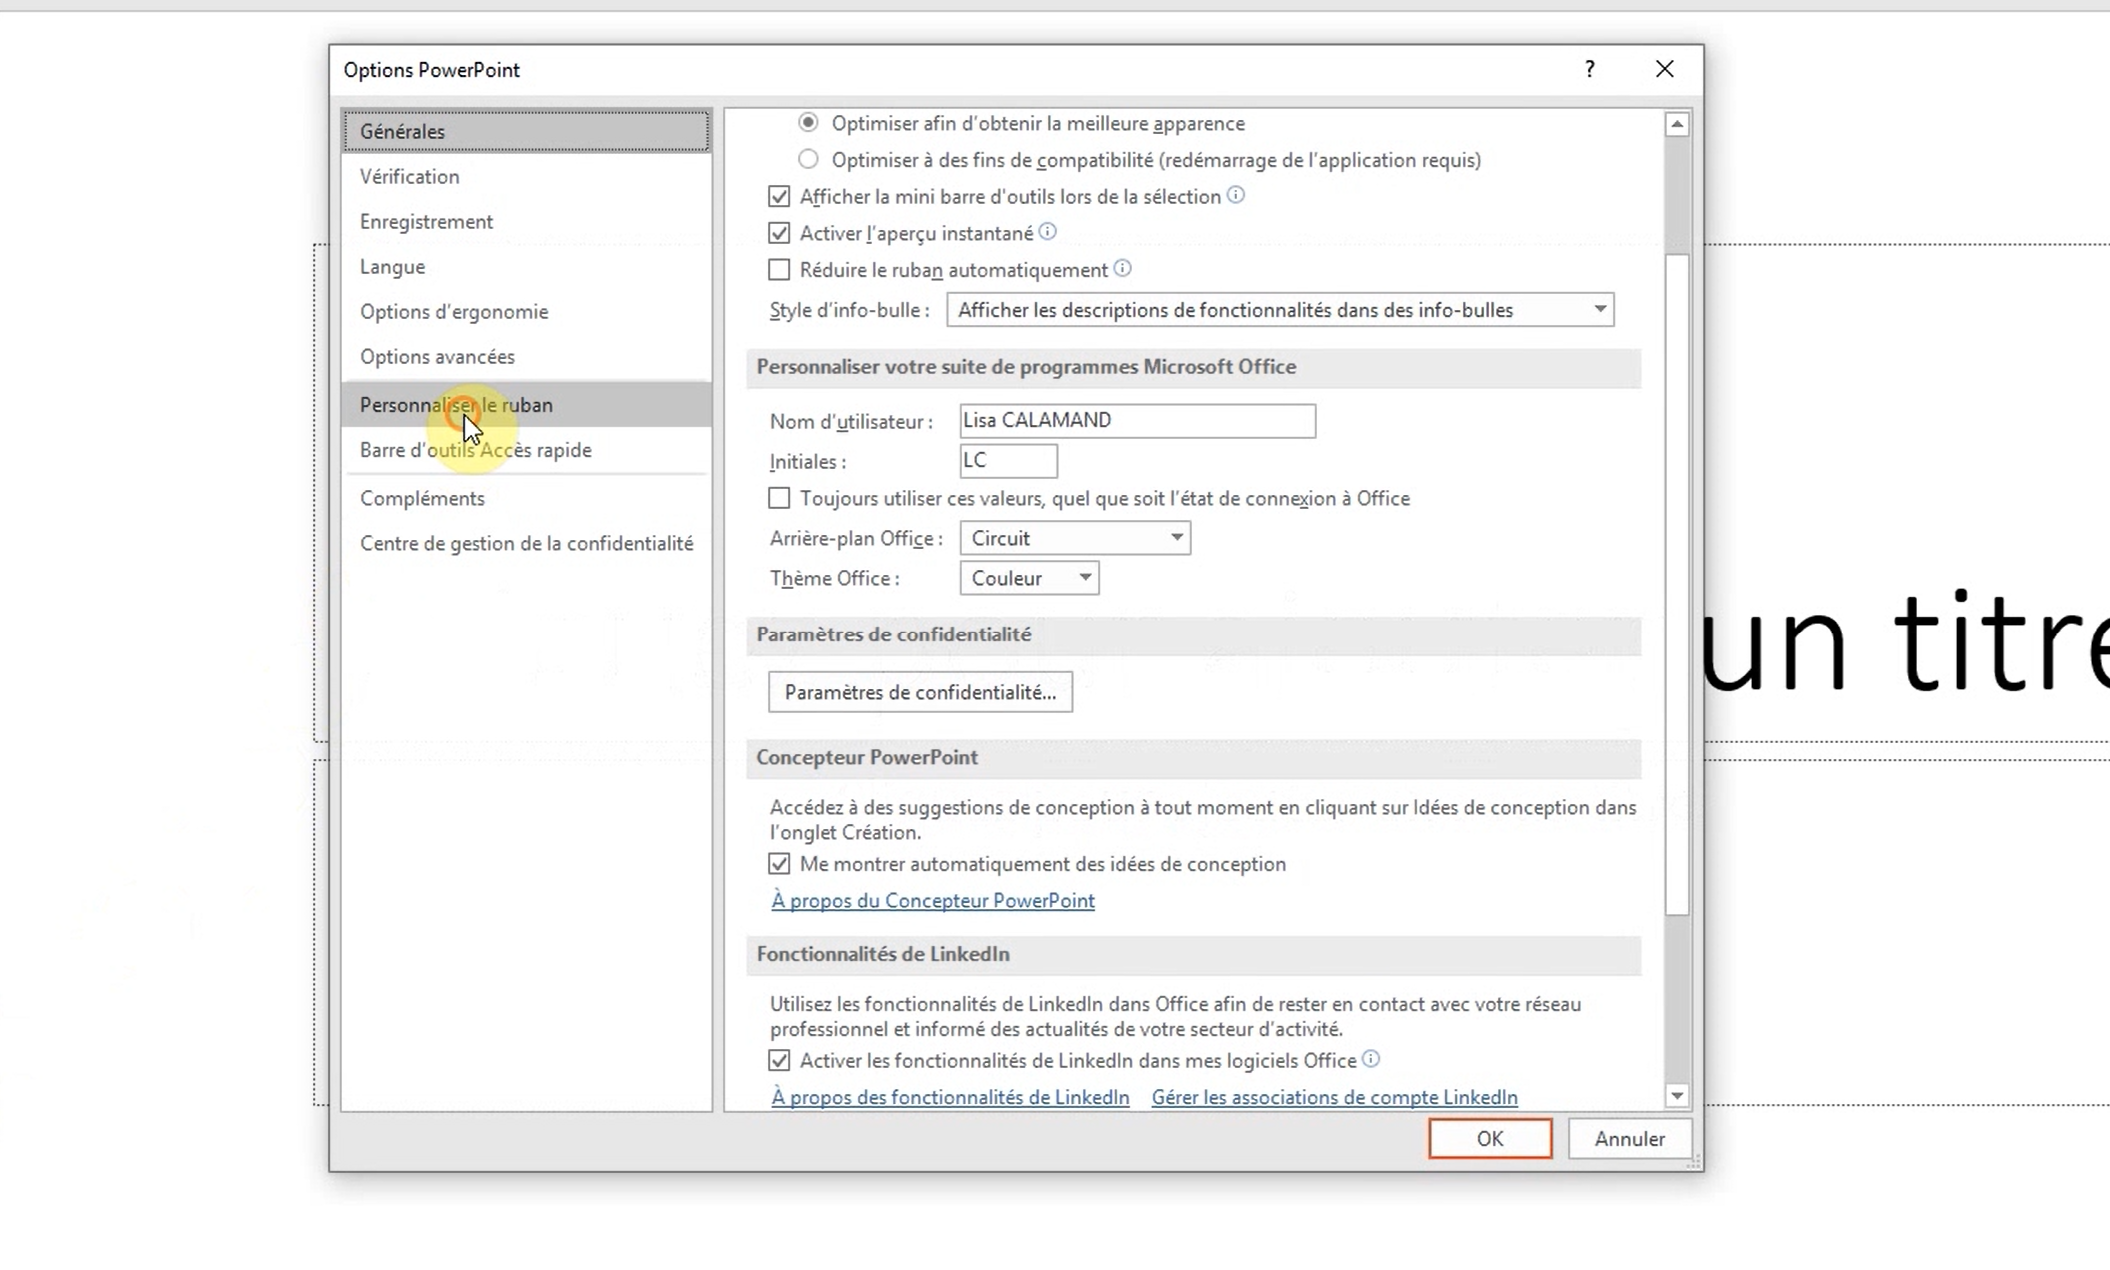Click the Paramètres de confidentialité button

[x=920, y=692]
